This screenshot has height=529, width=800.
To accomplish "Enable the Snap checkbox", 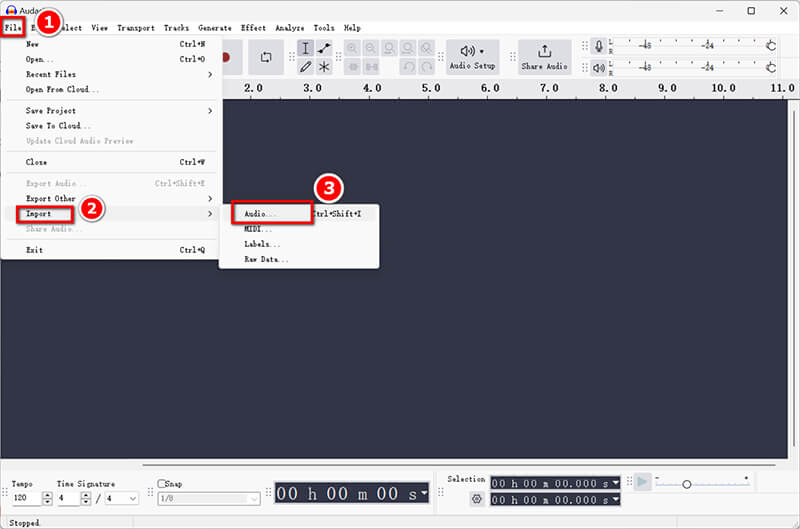I will (x=161, y=483).
